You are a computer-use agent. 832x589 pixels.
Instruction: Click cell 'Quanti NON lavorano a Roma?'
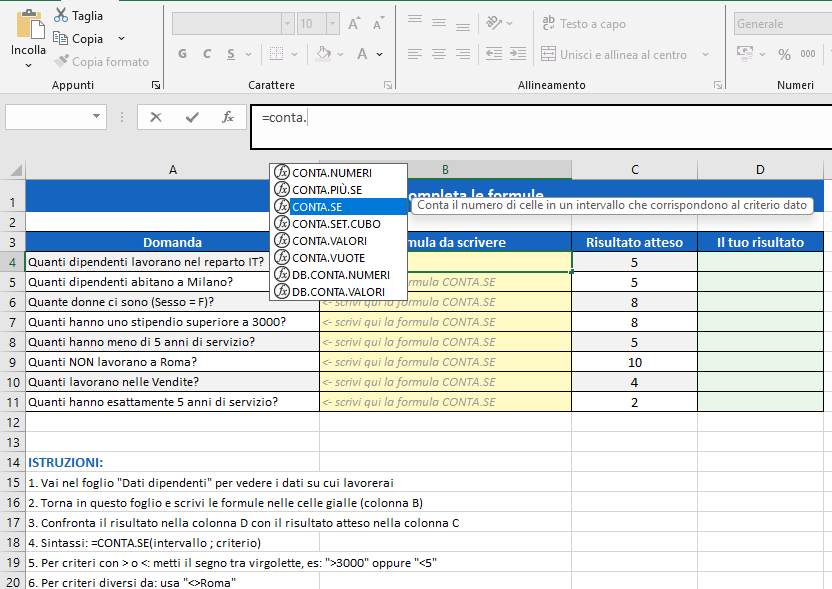click(x=172, y=362)
